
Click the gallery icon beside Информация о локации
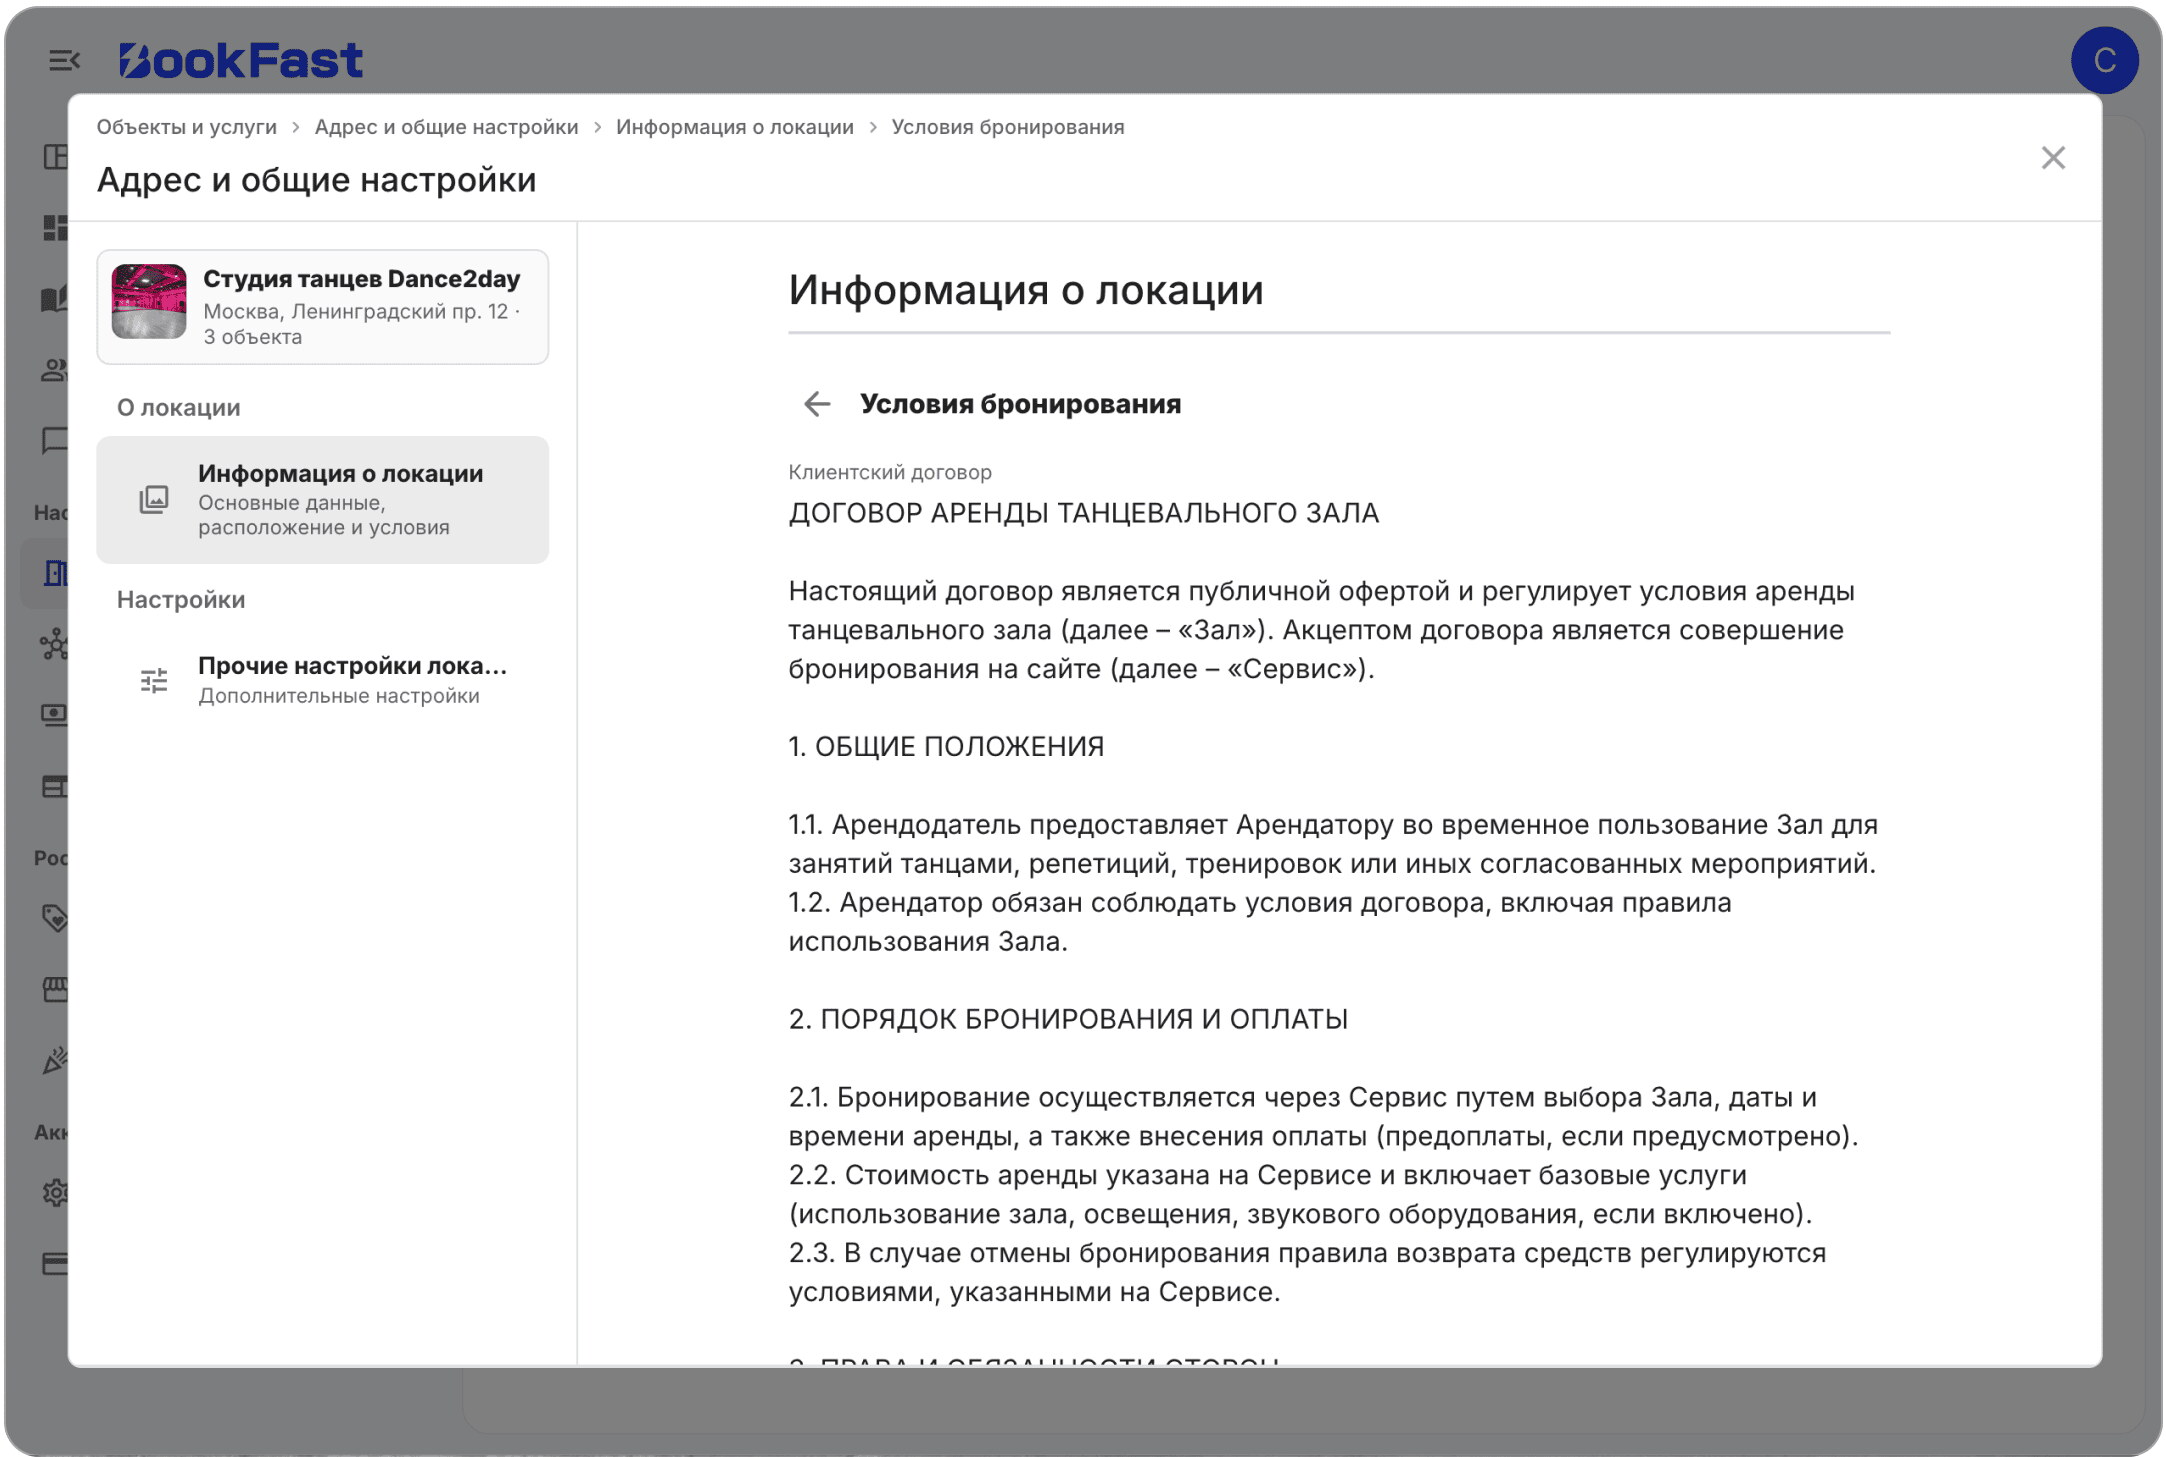point(154,499)
